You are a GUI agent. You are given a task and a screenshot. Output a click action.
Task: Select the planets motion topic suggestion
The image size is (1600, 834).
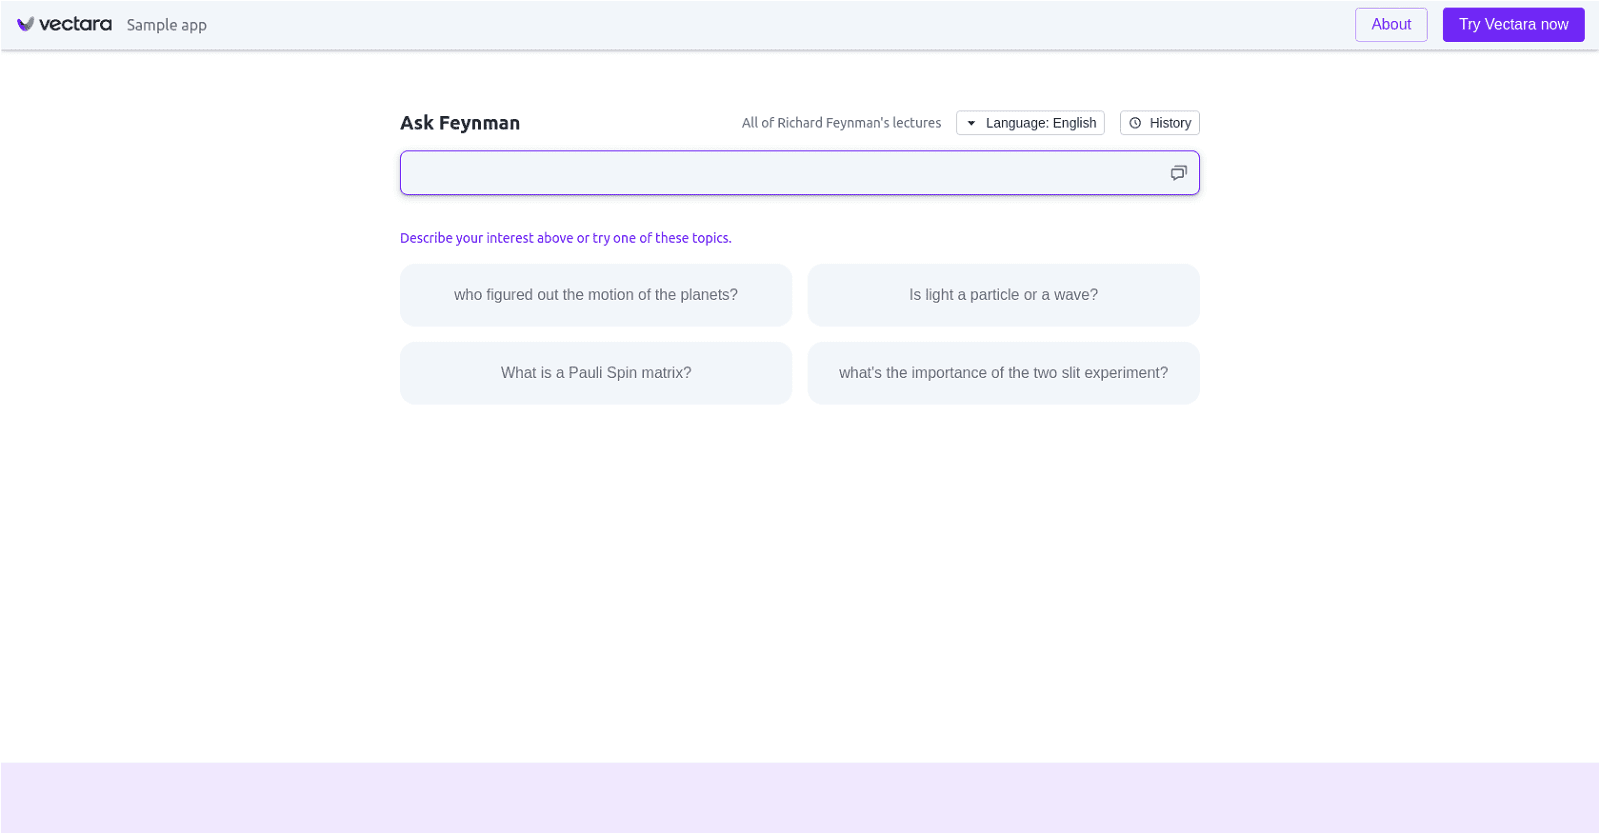[x=596, y=295]
